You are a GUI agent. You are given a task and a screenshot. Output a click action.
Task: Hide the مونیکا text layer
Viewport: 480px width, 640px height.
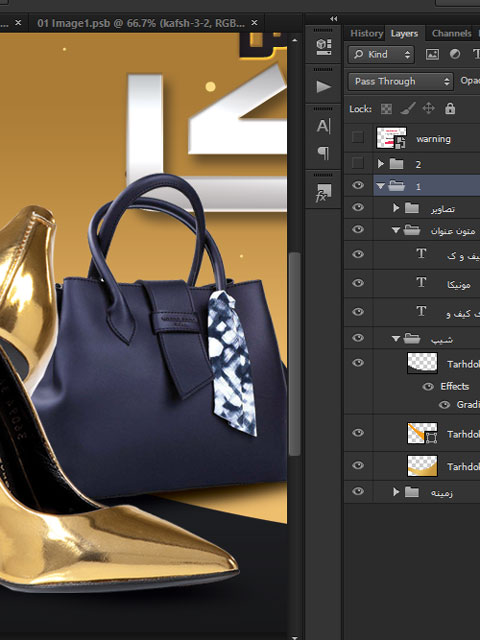pyautogui.click(x=358, y=283)
